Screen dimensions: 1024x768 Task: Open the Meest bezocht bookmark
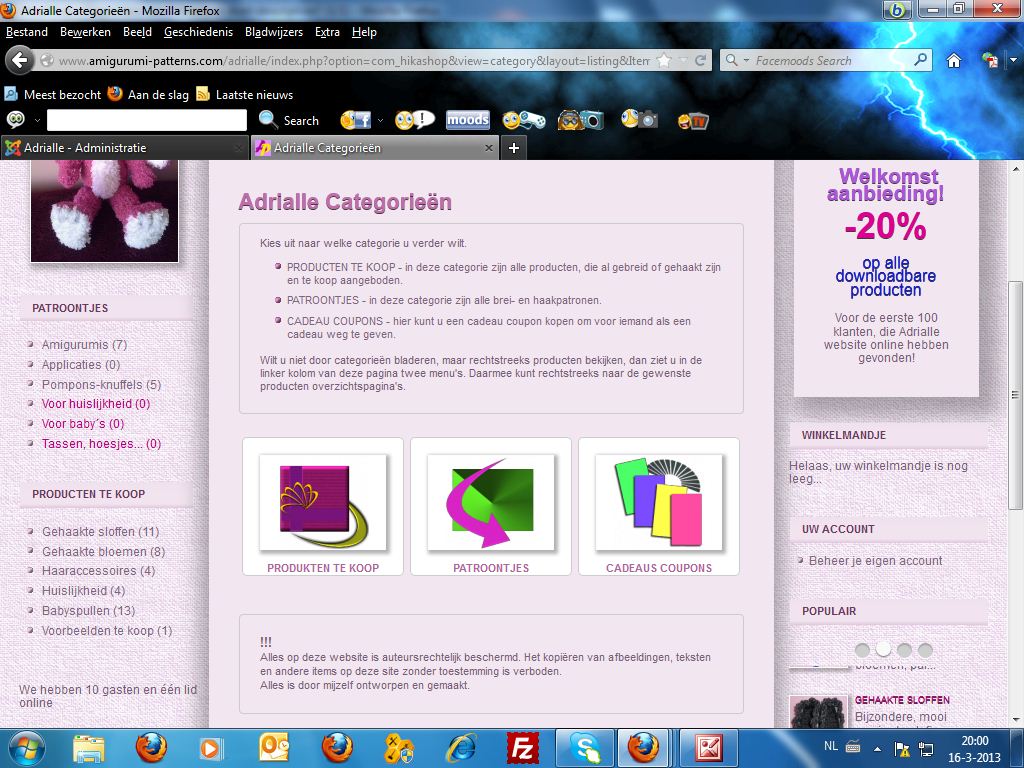pos(54,95)
